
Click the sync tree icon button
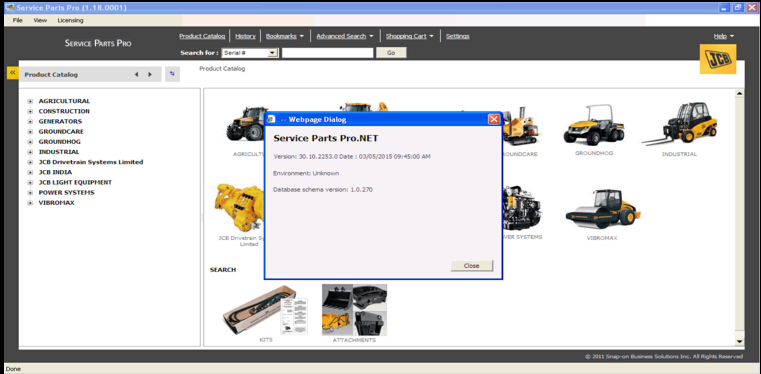tap(172, 74)
